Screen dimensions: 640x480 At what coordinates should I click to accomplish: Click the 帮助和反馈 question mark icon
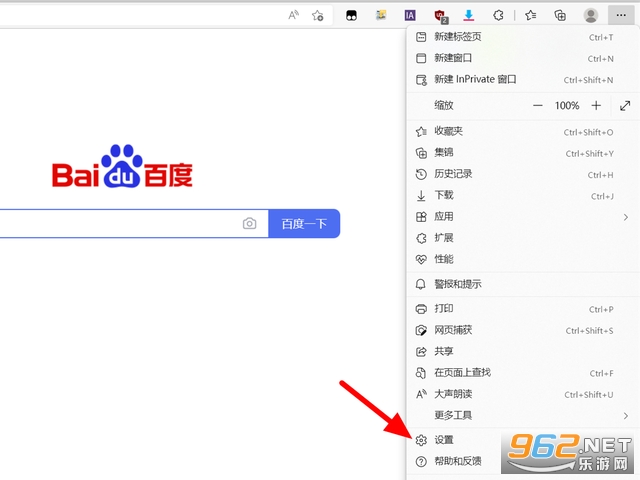pyautogui.click(x=421, y=461)
